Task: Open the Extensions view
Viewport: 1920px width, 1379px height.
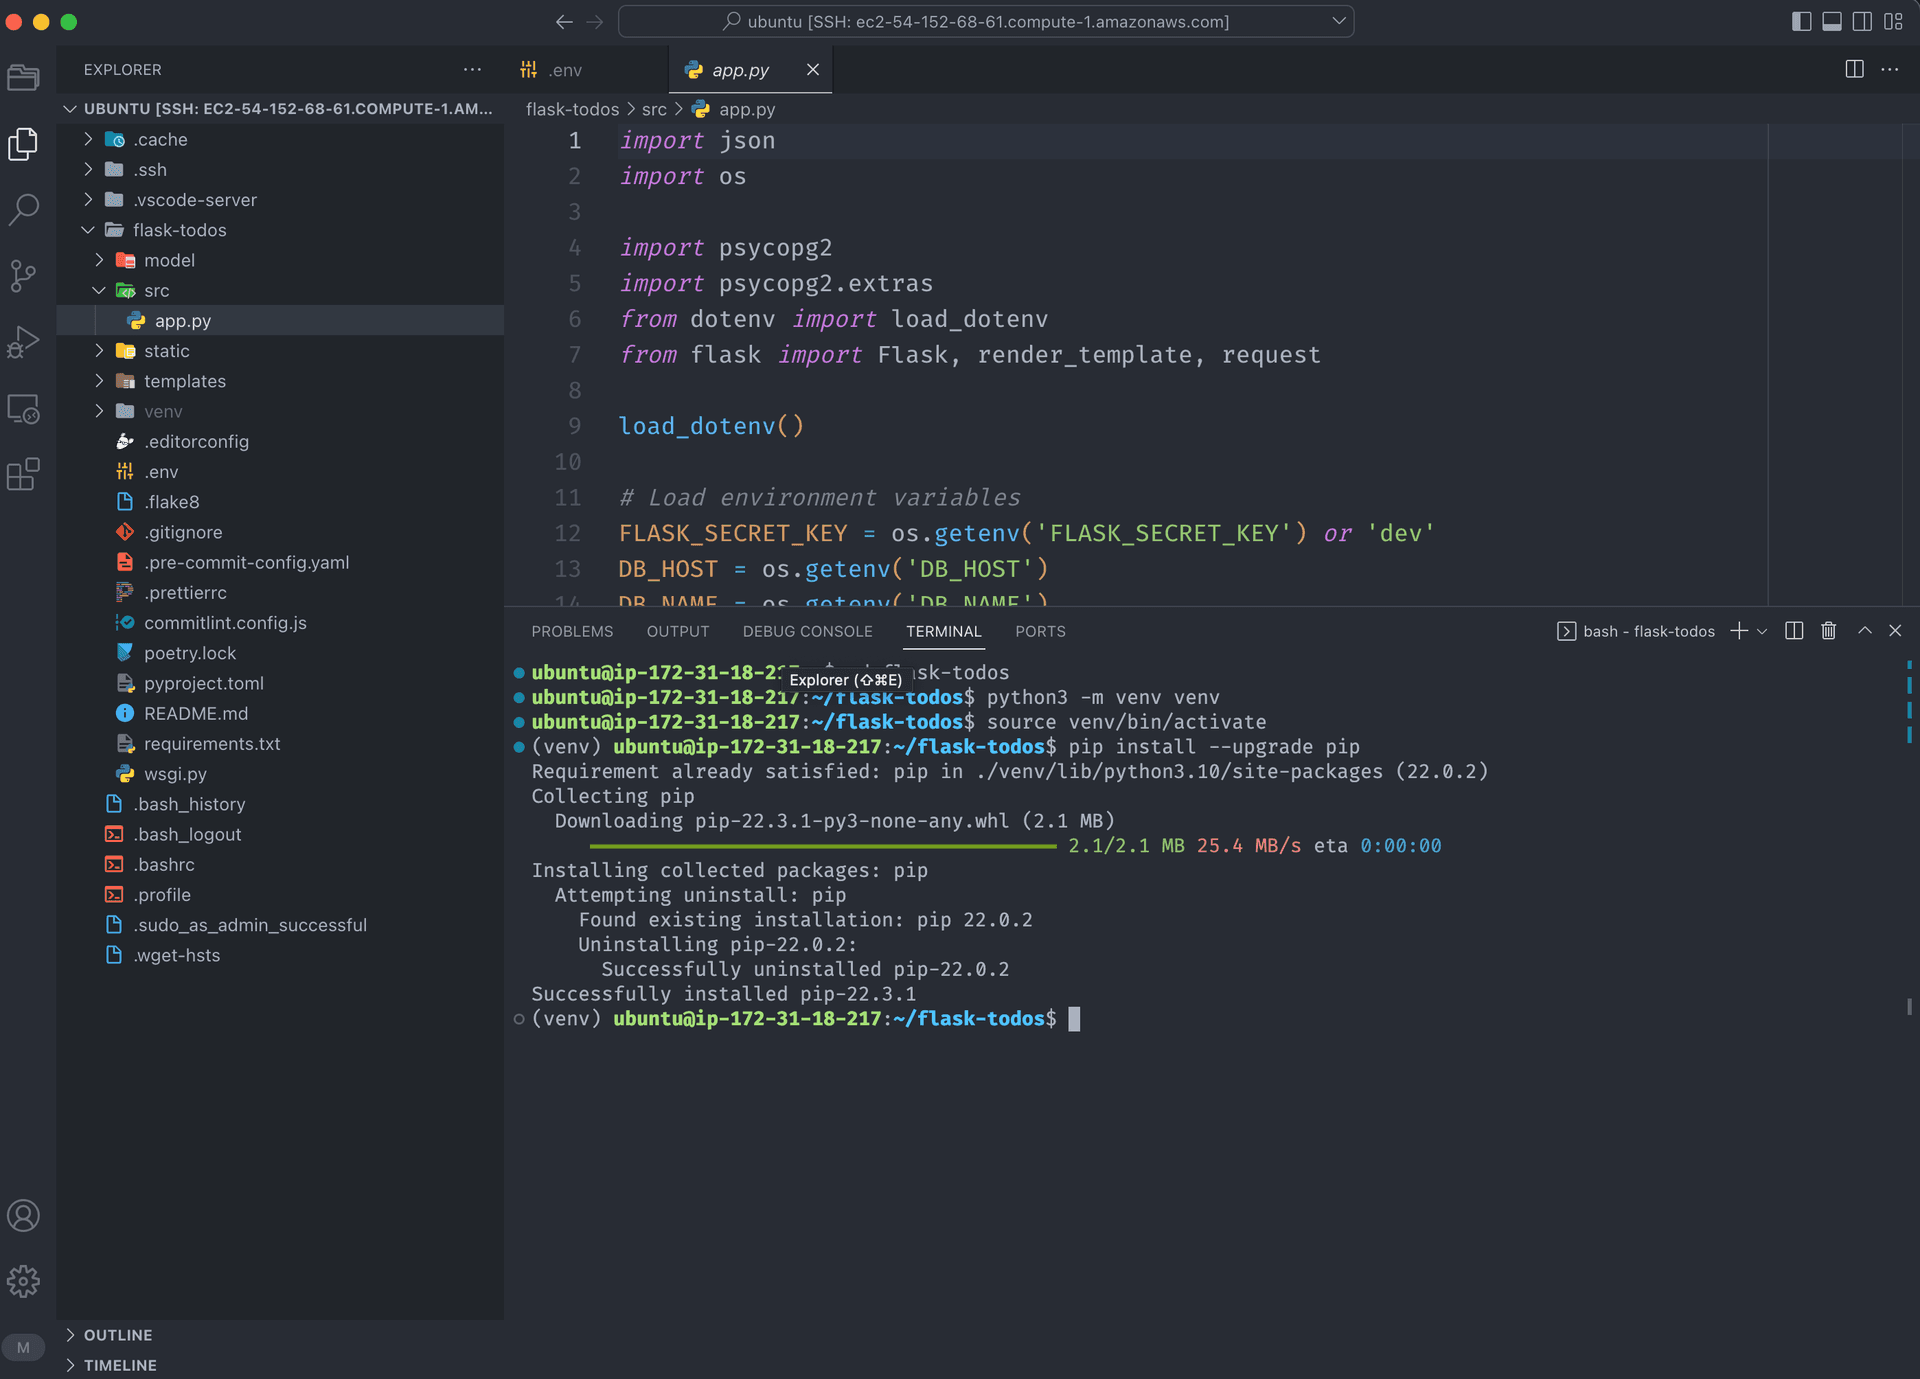Action: point(23,474)
